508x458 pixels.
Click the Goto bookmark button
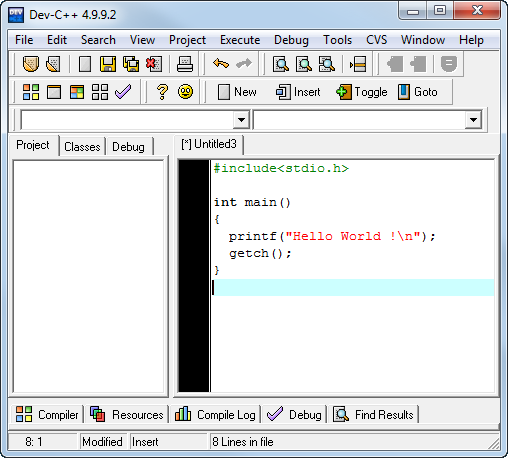(418, 92)
